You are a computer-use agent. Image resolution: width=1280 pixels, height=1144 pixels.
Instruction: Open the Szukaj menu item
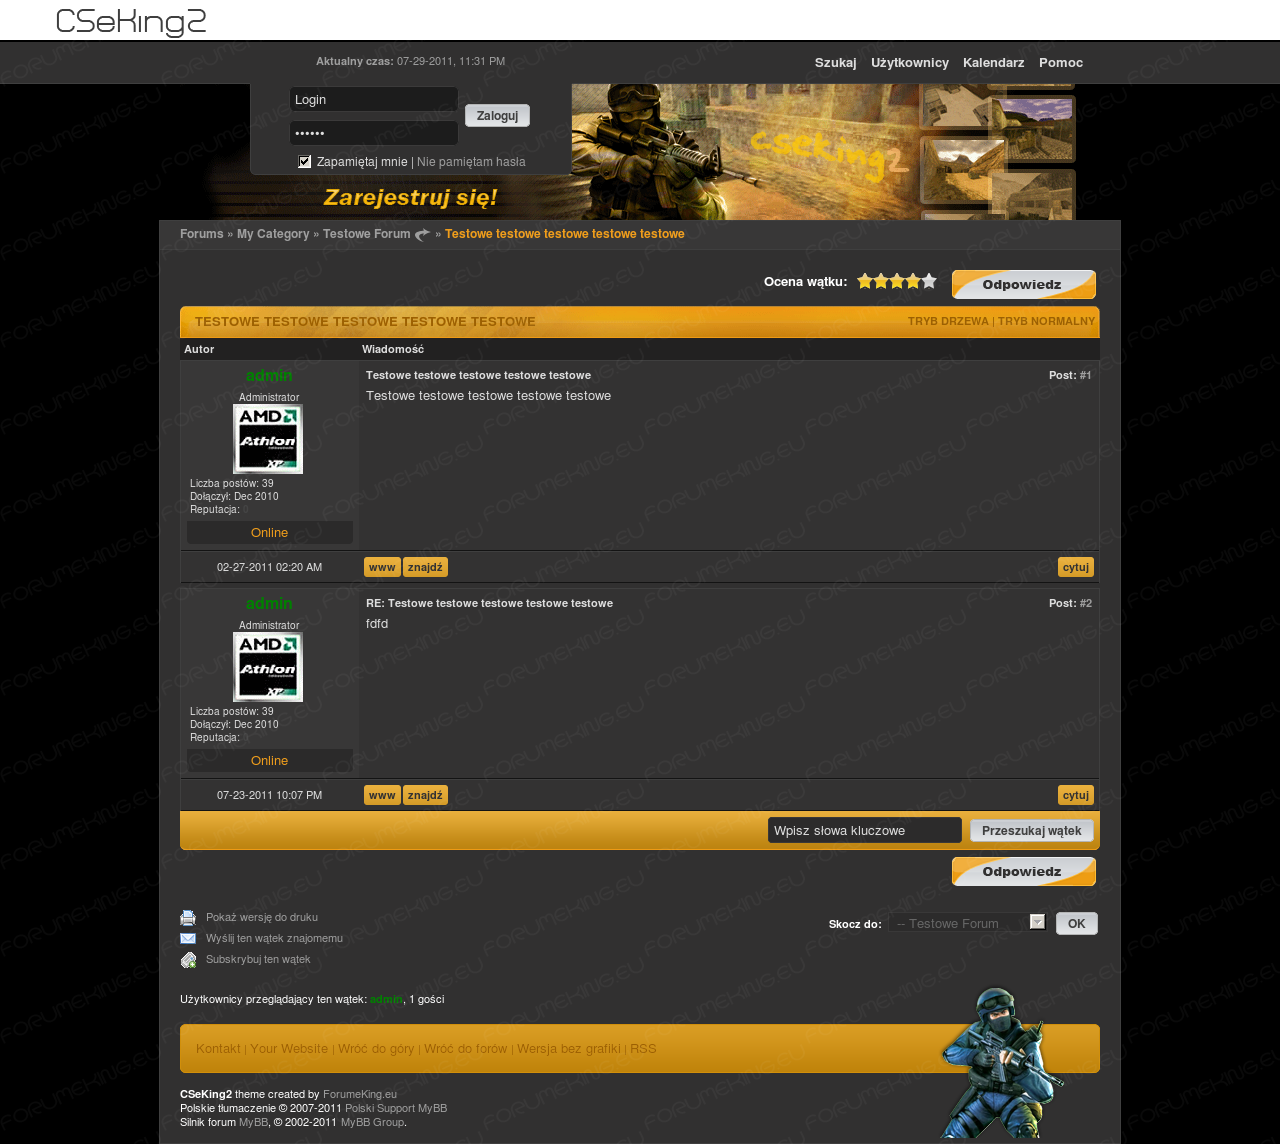click(835, 63)
